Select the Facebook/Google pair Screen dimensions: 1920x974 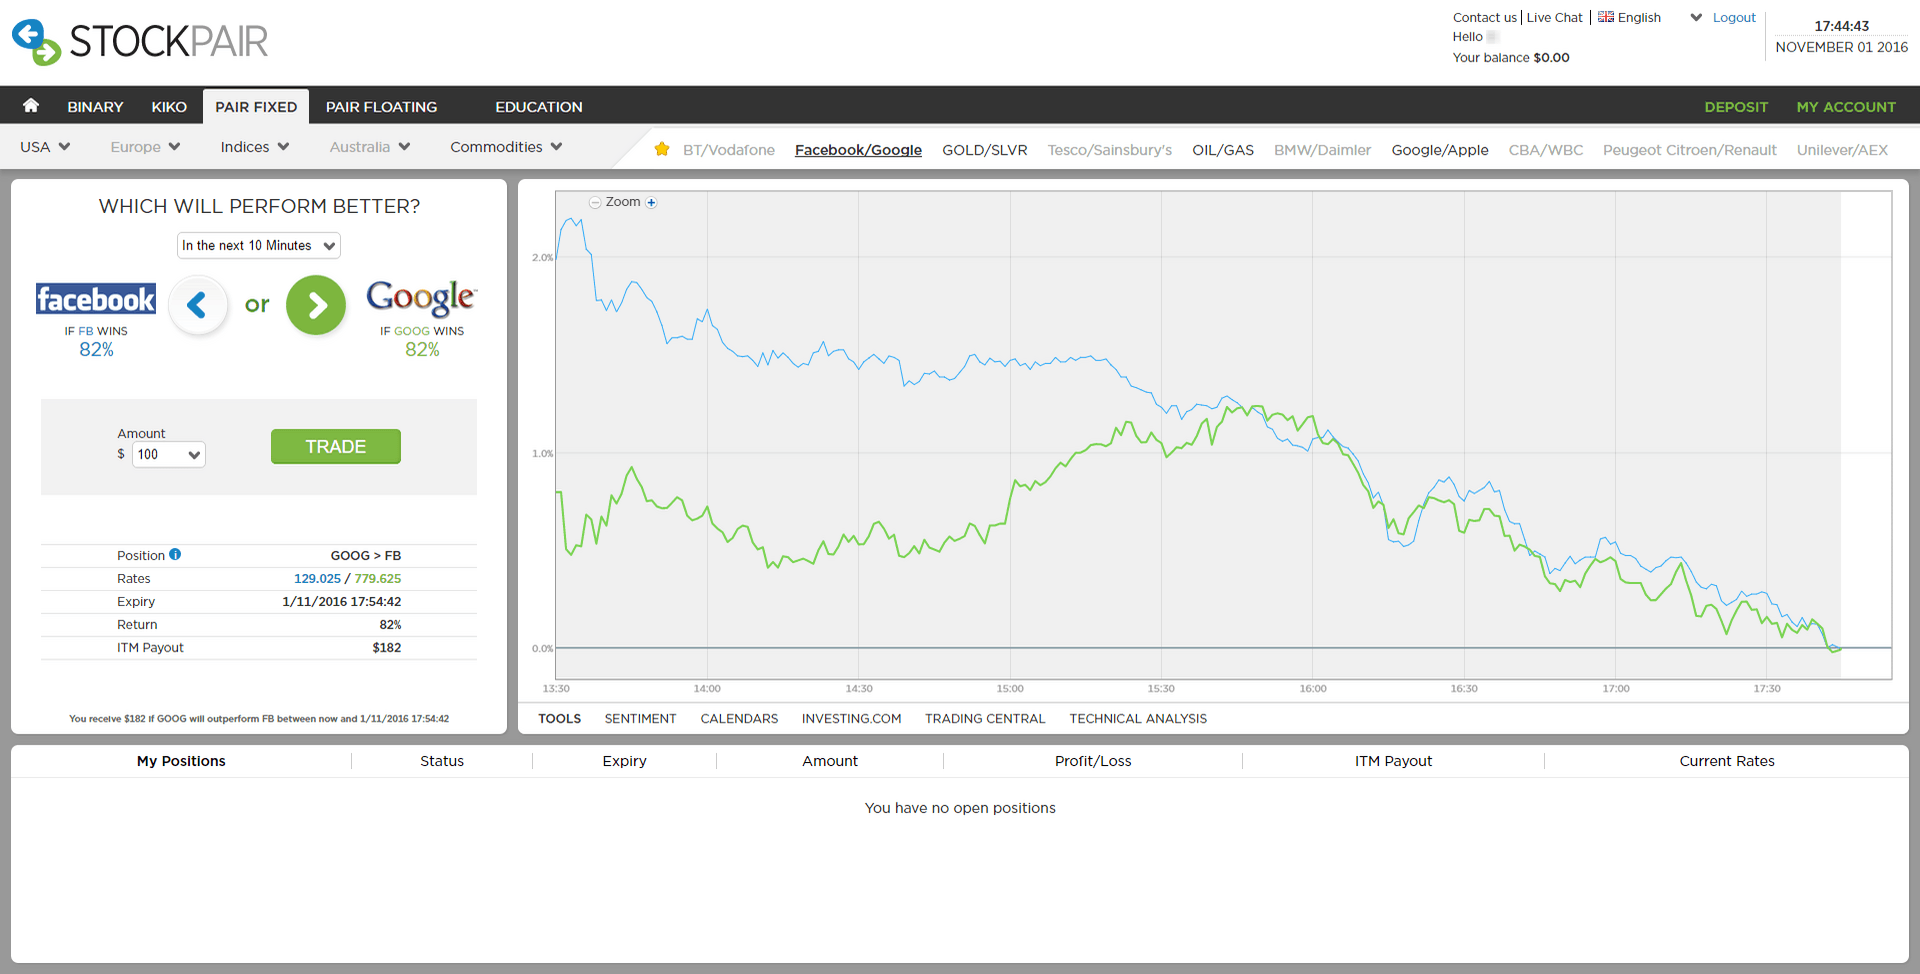pos(858,150)
